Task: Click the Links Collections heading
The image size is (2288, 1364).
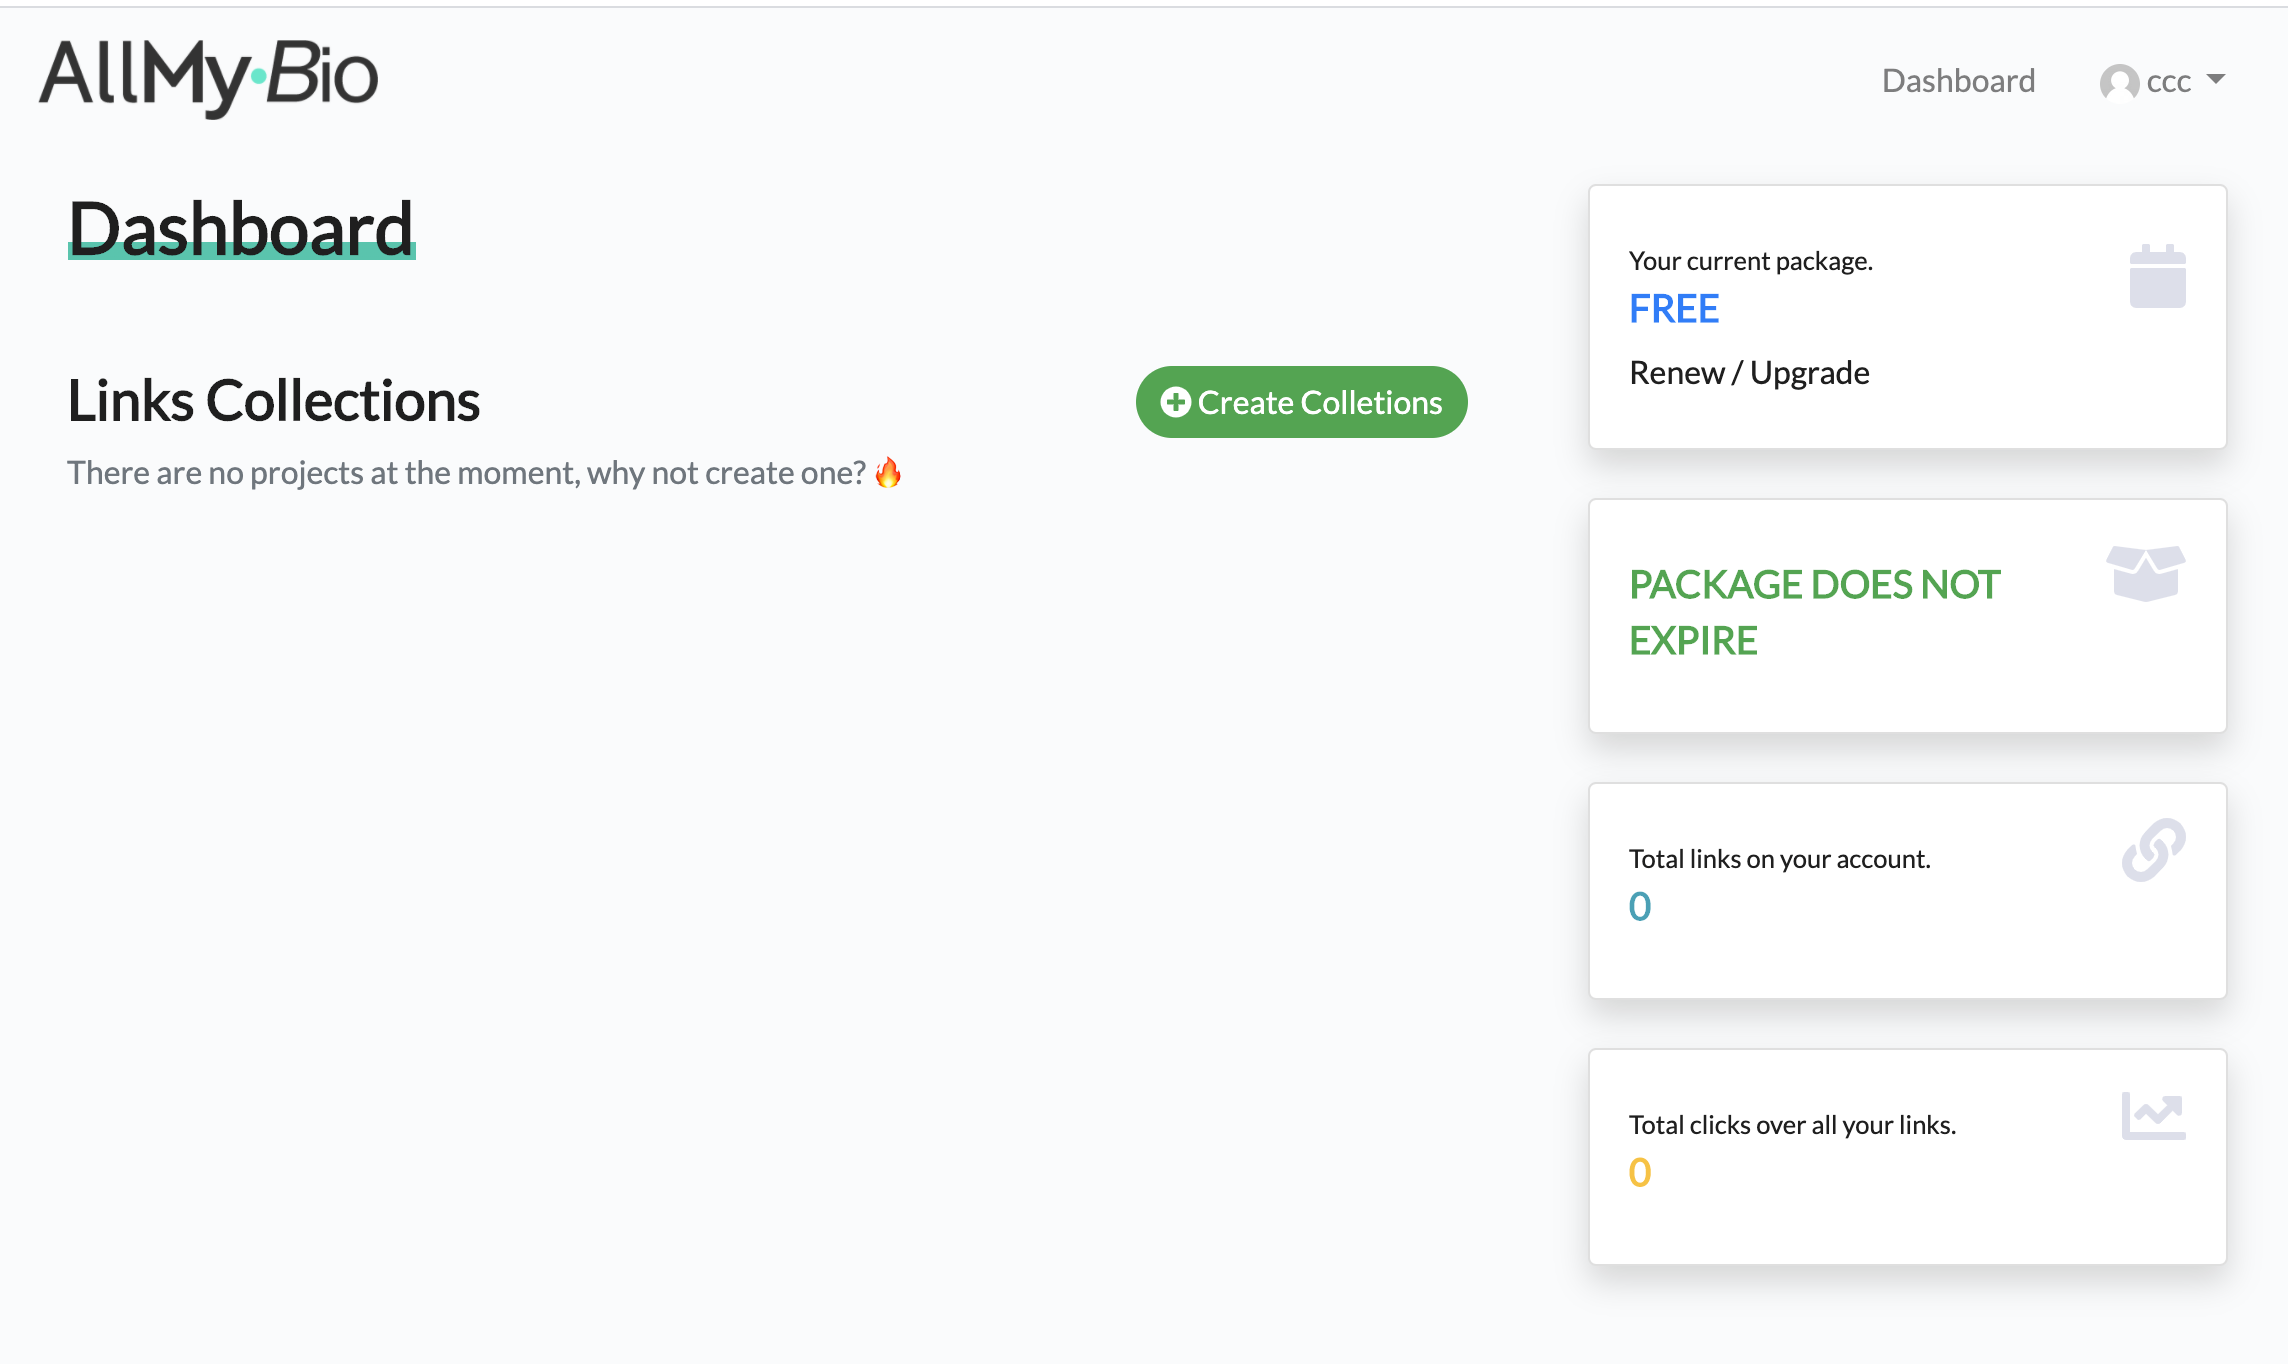Action: coord(274,401)
